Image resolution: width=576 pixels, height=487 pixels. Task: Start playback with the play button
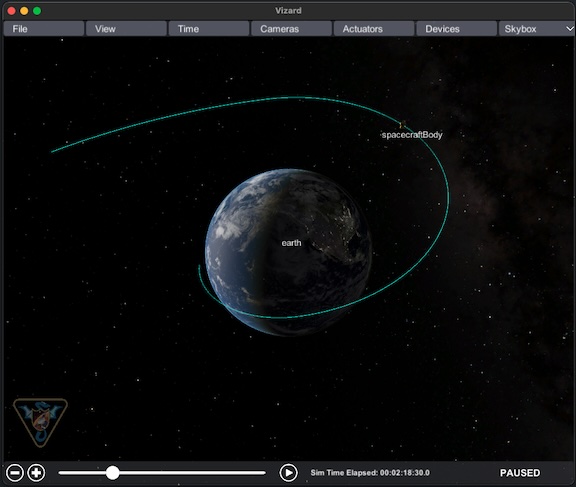(x=288, y=473)
